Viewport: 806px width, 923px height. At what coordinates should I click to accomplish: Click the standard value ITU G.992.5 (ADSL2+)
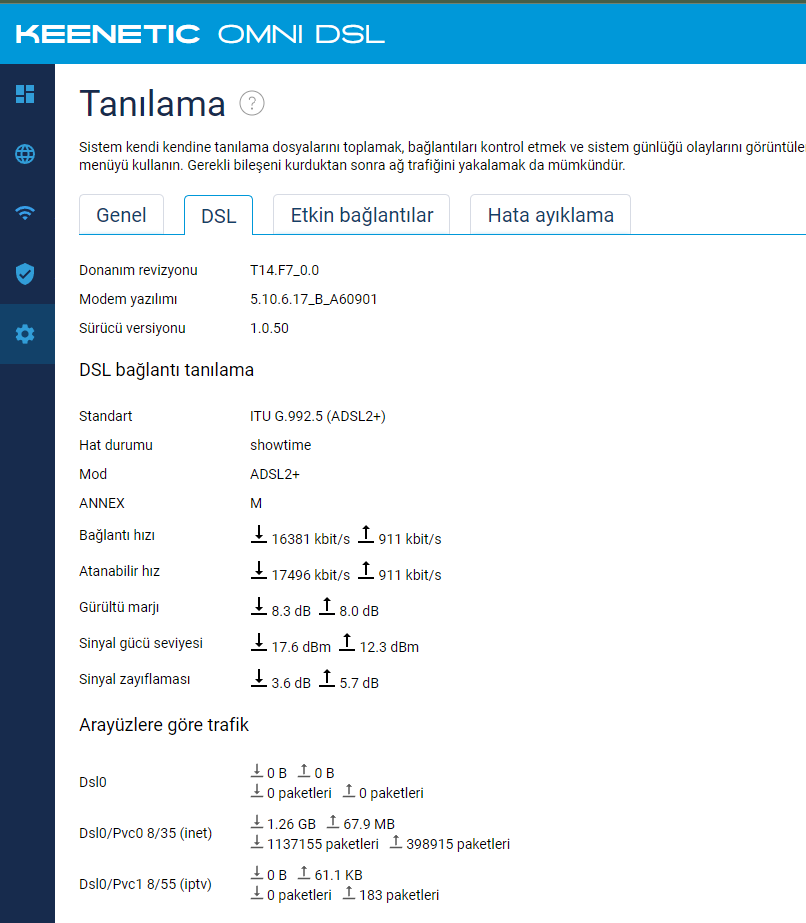[x=317, y=416]
